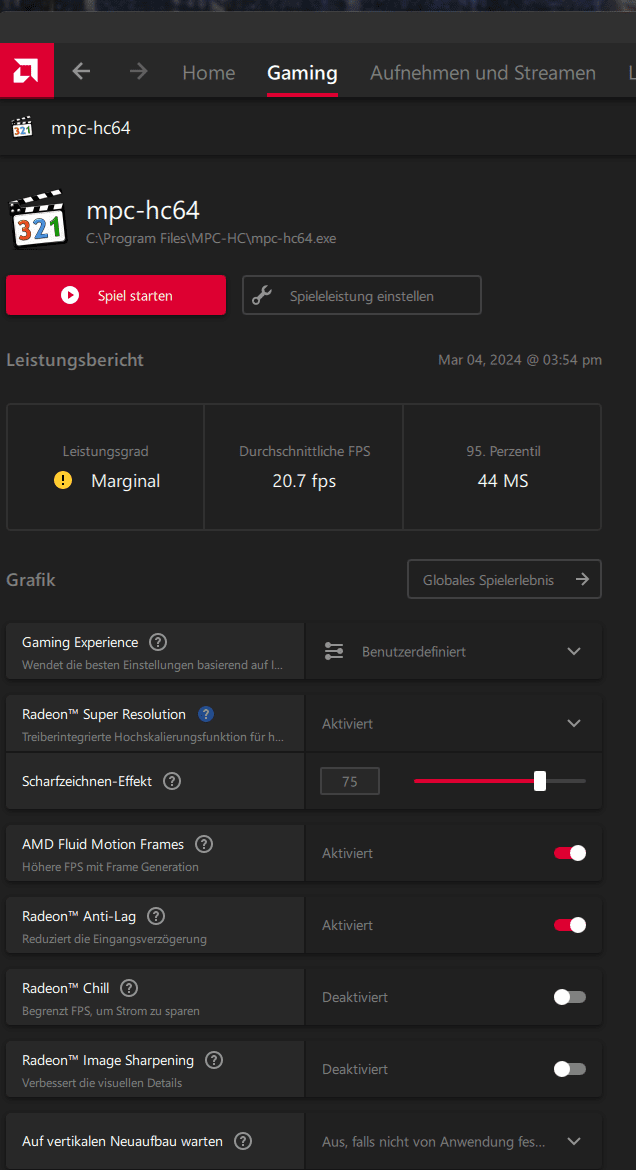Click blue help icon for Radeon Super Resolution
Screen dimensions: 636x1170
(206, 714)
